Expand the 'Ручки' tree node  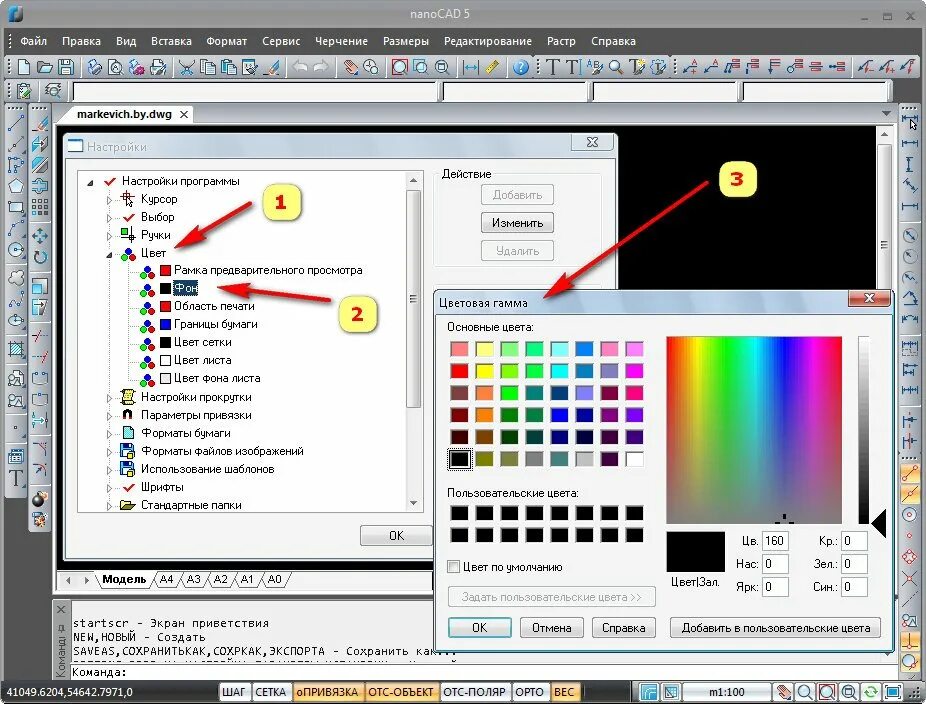[109, 236]
